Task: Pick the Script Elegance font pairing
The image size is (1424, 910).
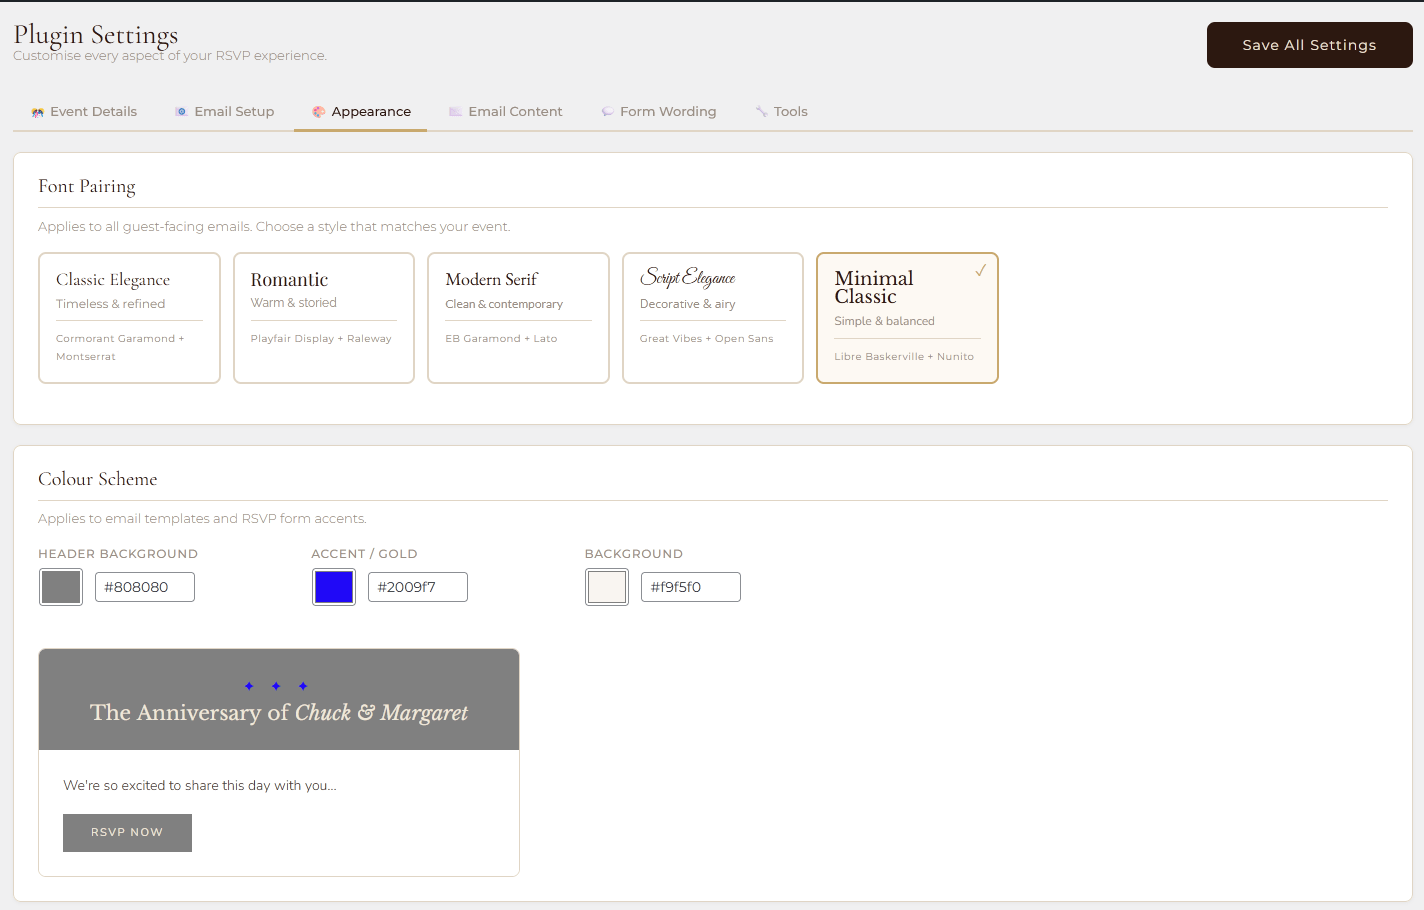Action: 712,317
